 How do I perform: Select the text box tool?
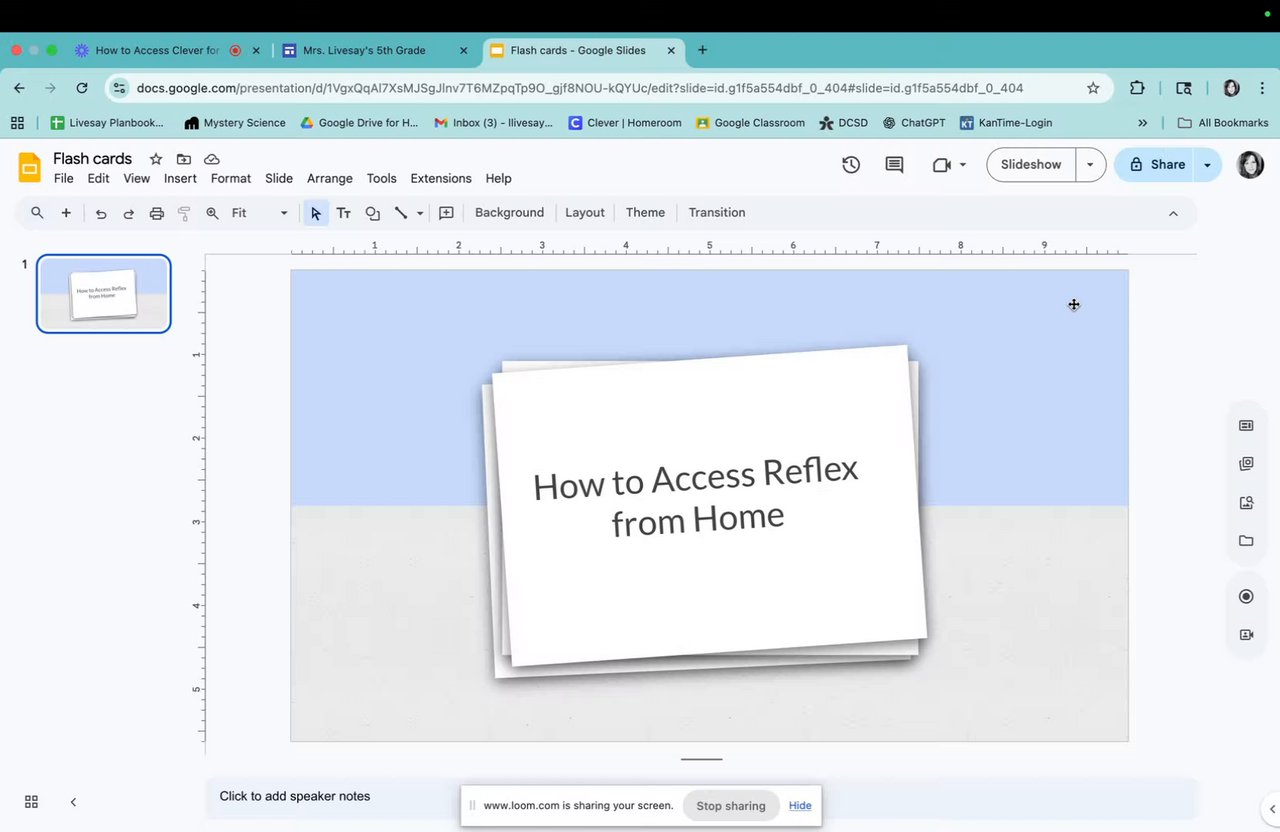point(344,213)
